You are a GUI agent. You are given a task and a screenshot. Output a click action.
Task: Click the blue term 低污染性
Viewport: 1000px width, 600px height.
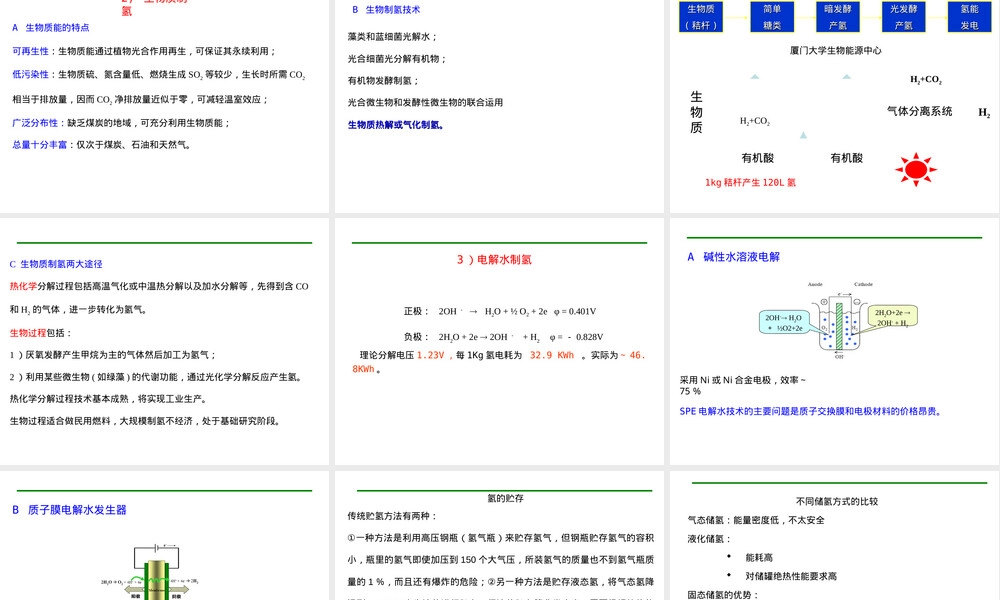click(x=30, y=75)
